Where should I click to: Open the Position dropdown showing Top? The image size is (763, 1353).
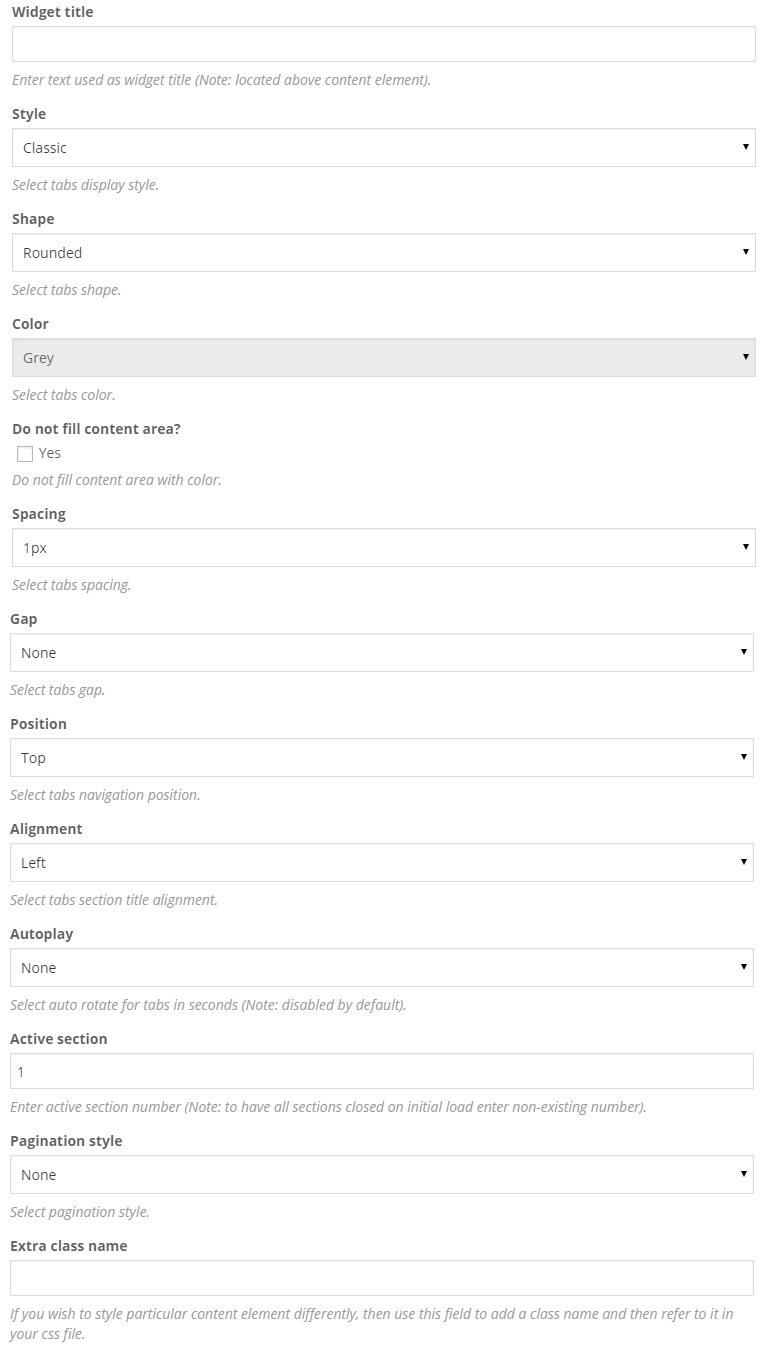[x=381, y=758]
